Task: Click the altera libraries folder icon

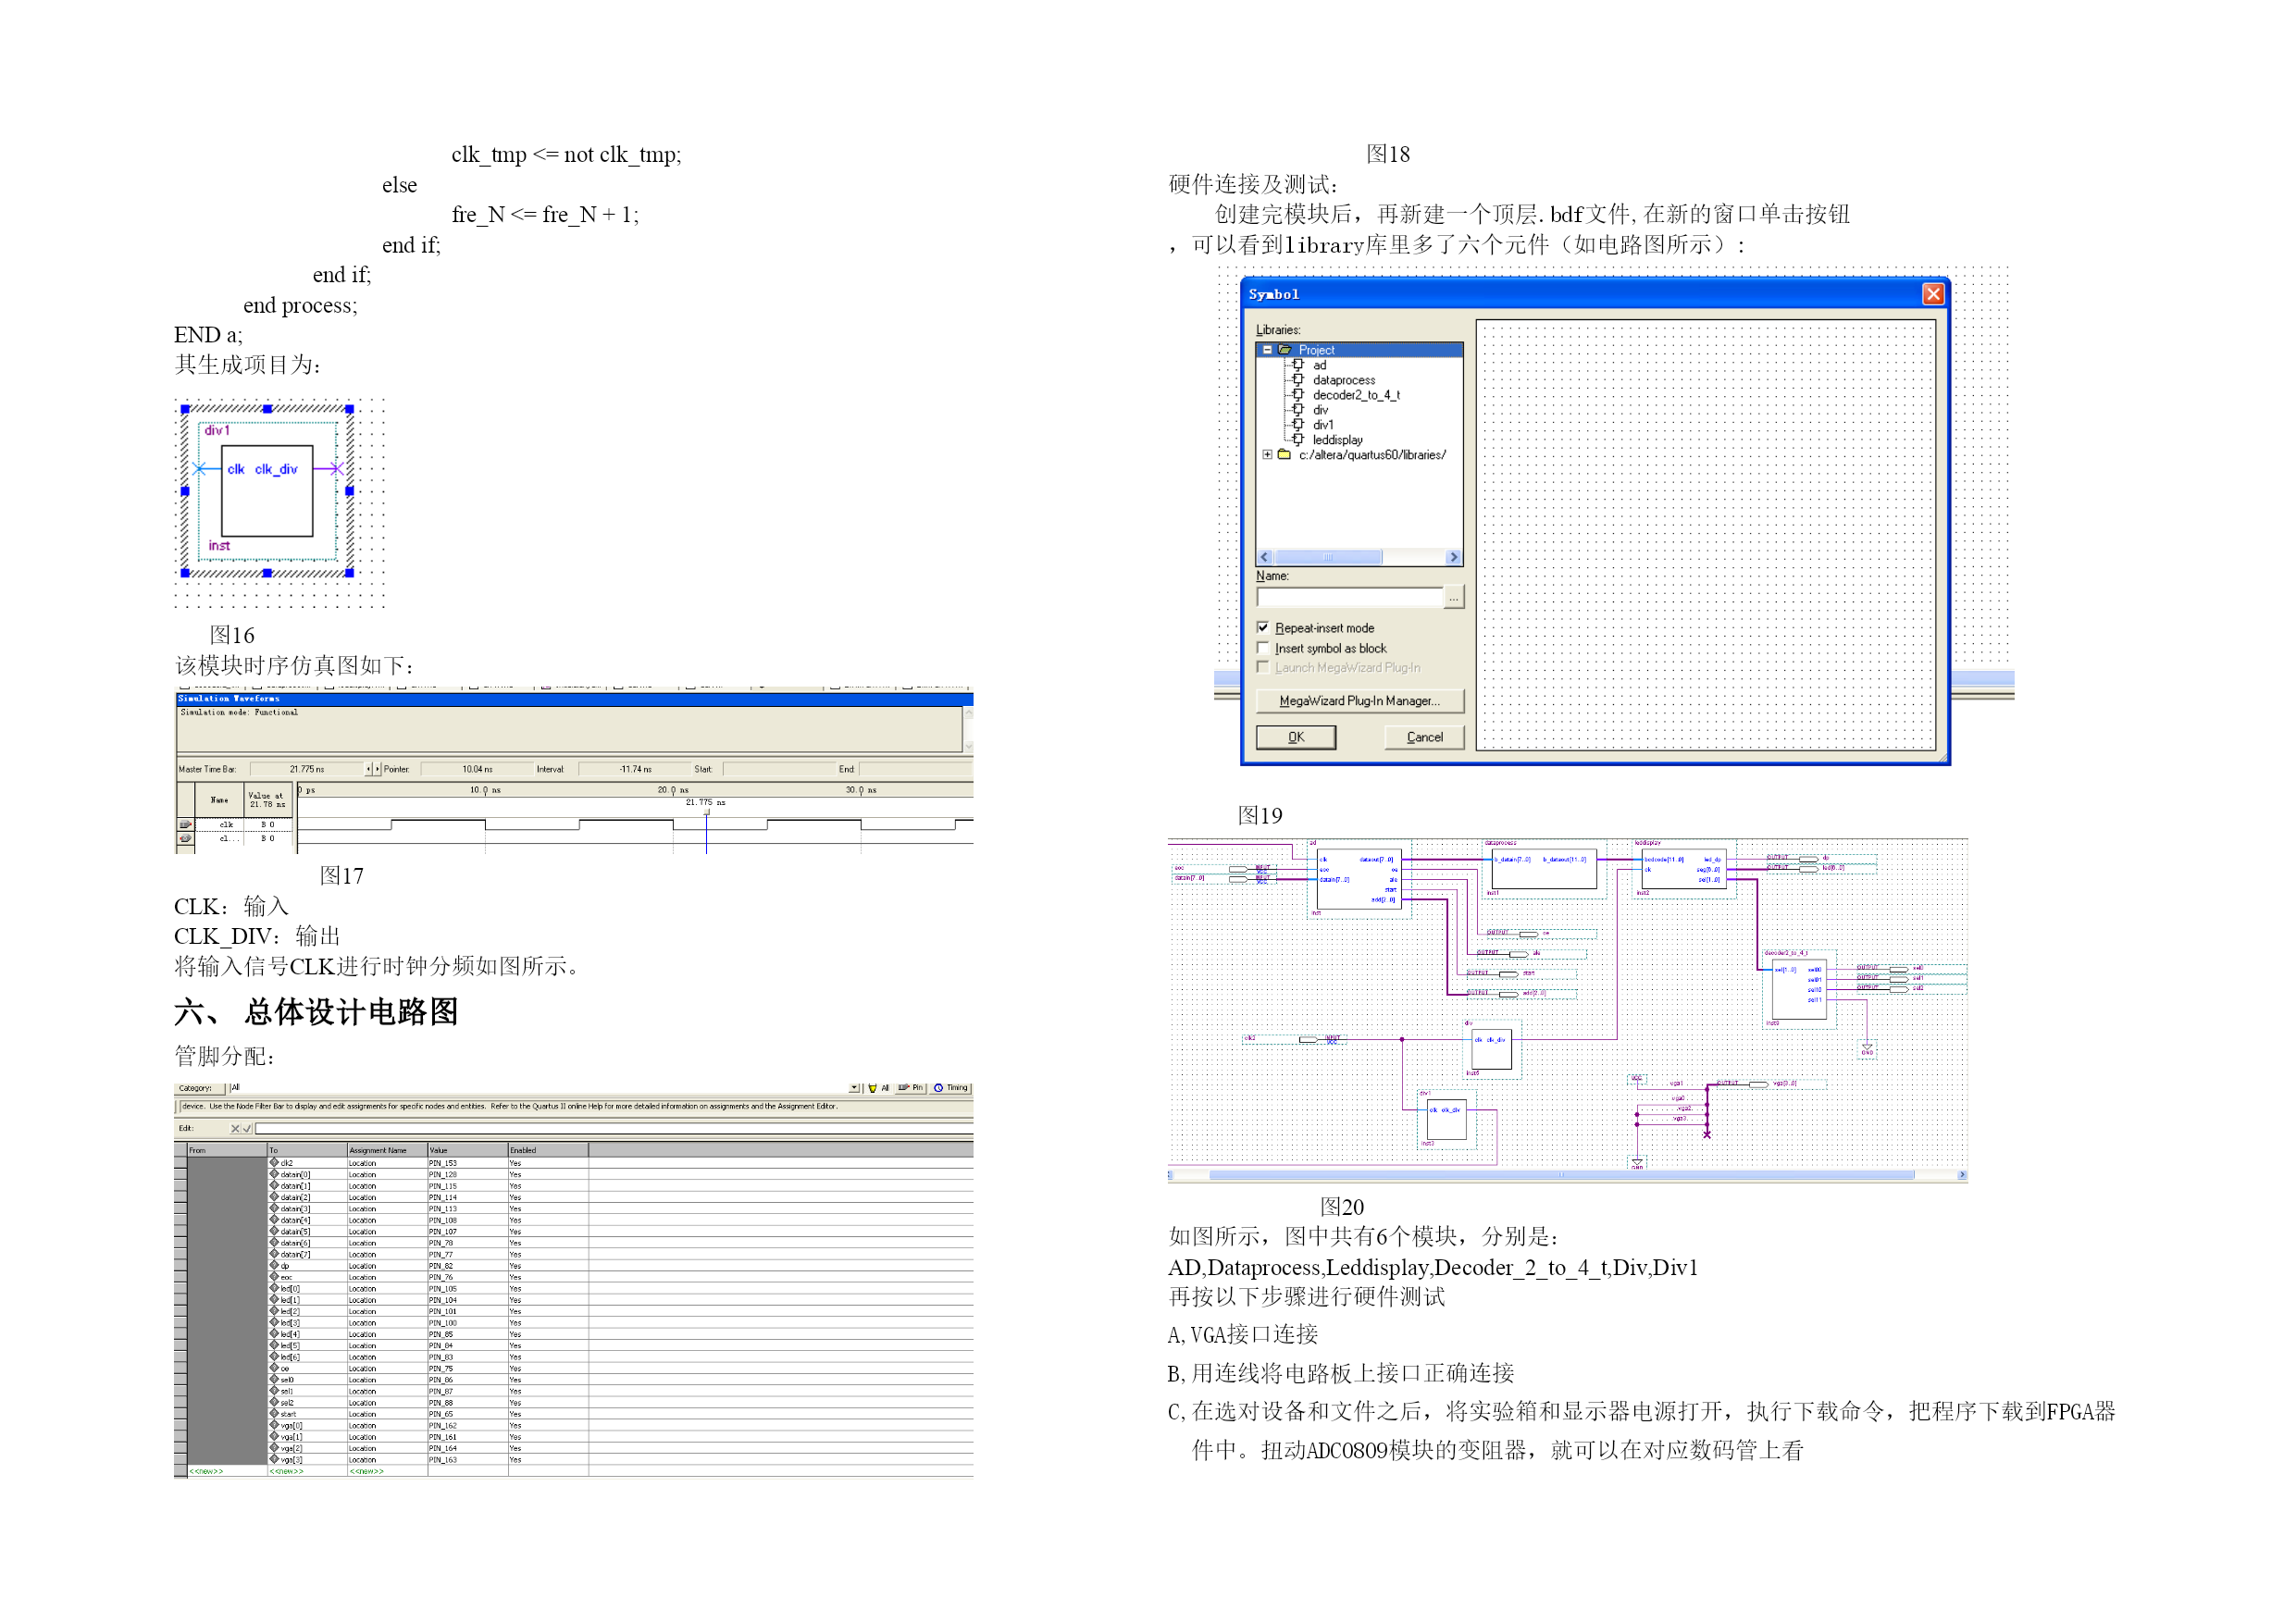Action: (x=1284, y=455)
